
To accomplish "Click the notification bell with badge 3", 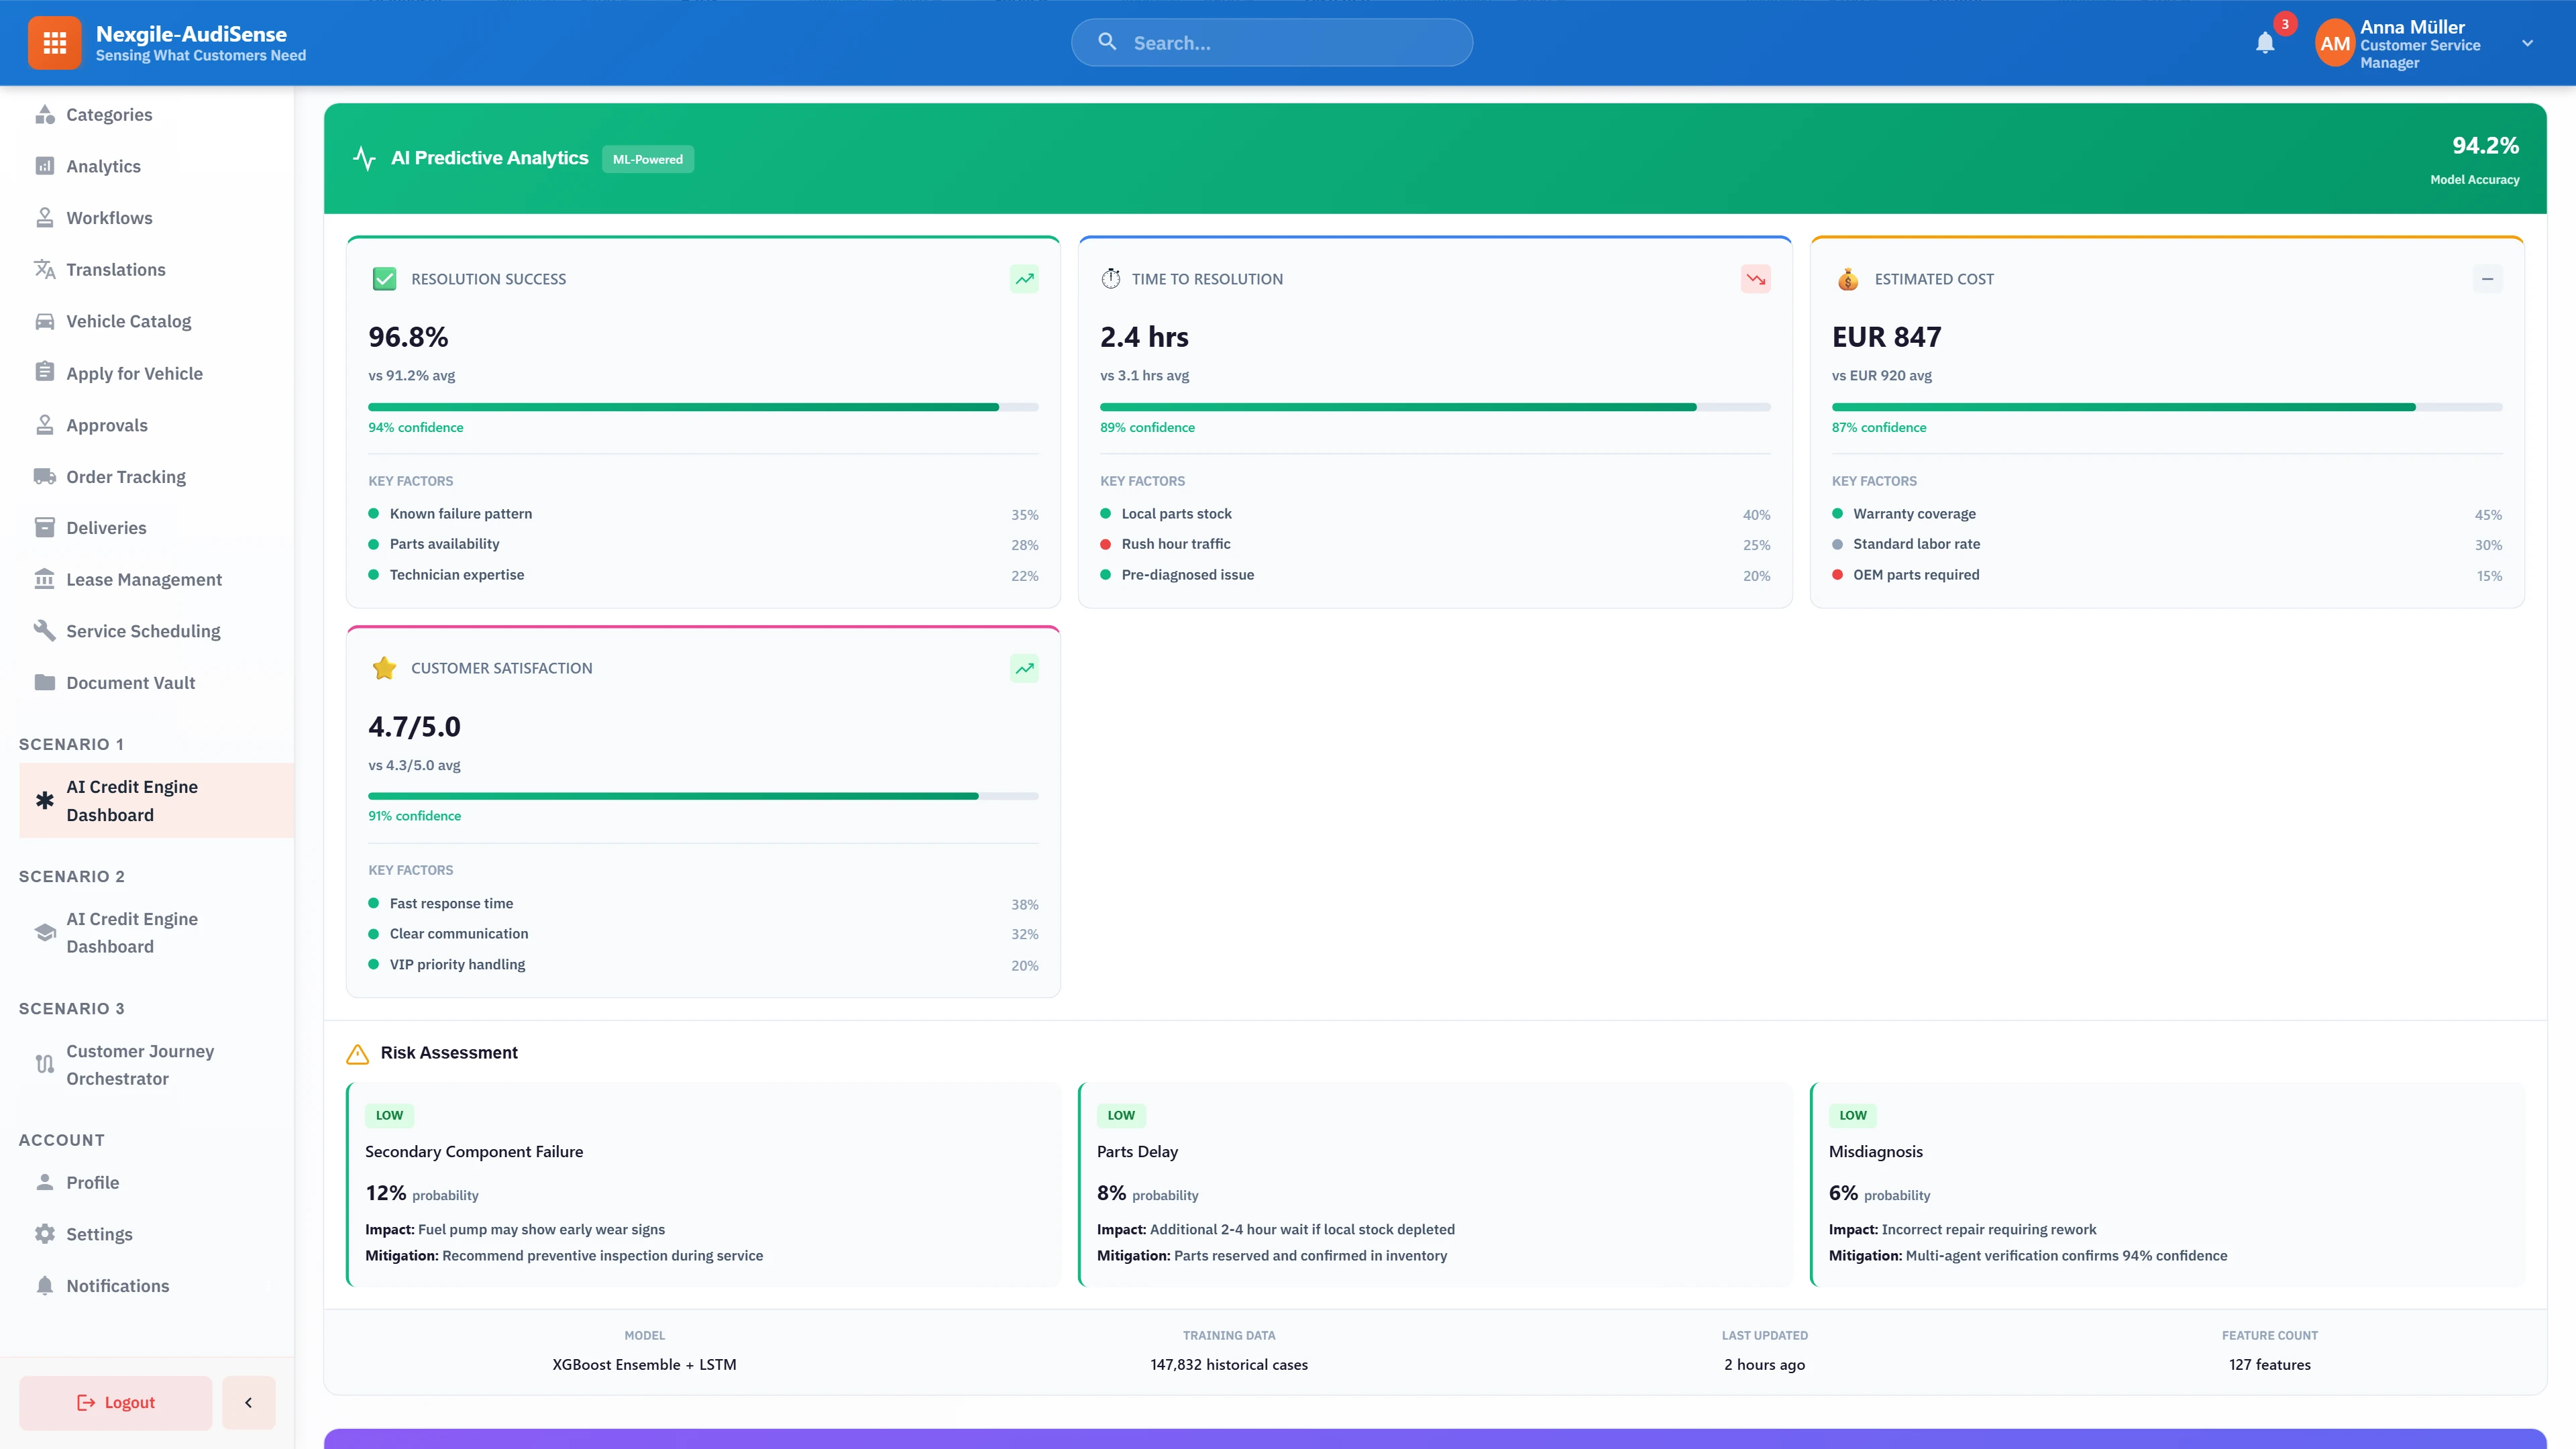I will (x=2265, y=43).
